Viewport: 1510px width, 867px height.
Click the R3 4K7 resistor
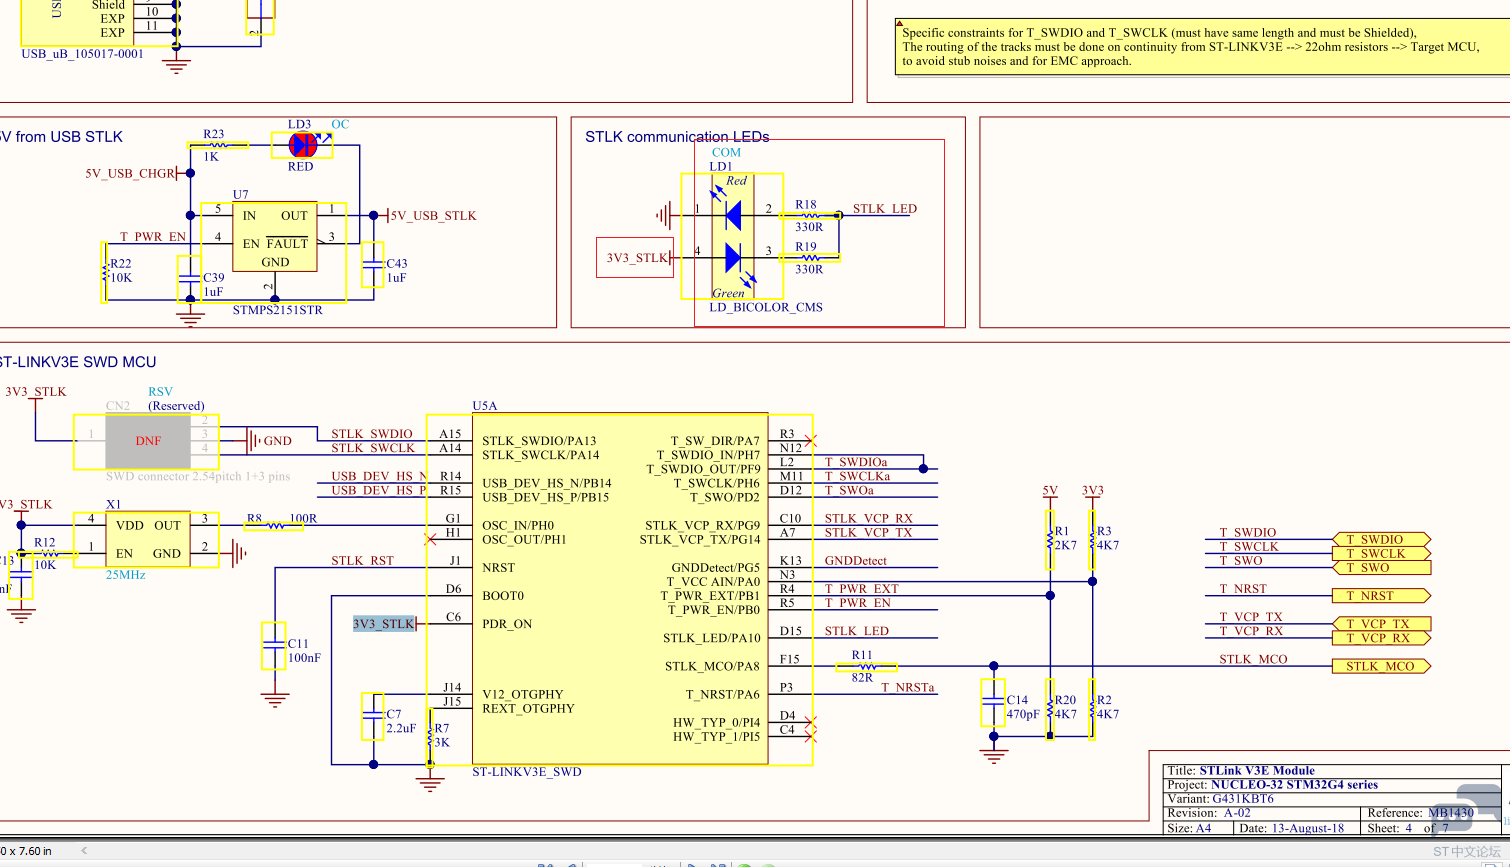[x=1092, y=539]
